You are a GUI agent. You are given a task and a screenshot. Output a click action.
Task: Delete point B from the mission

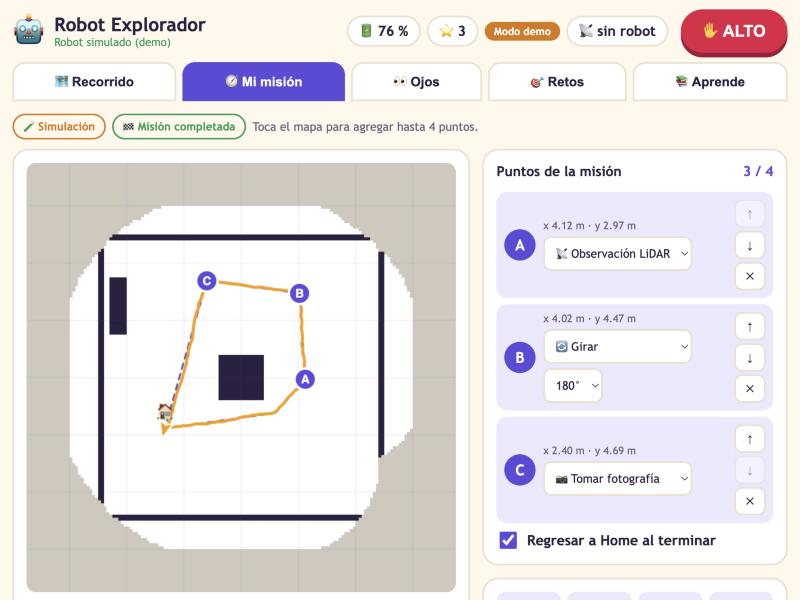pyautogui.click(x=749, y=389)
